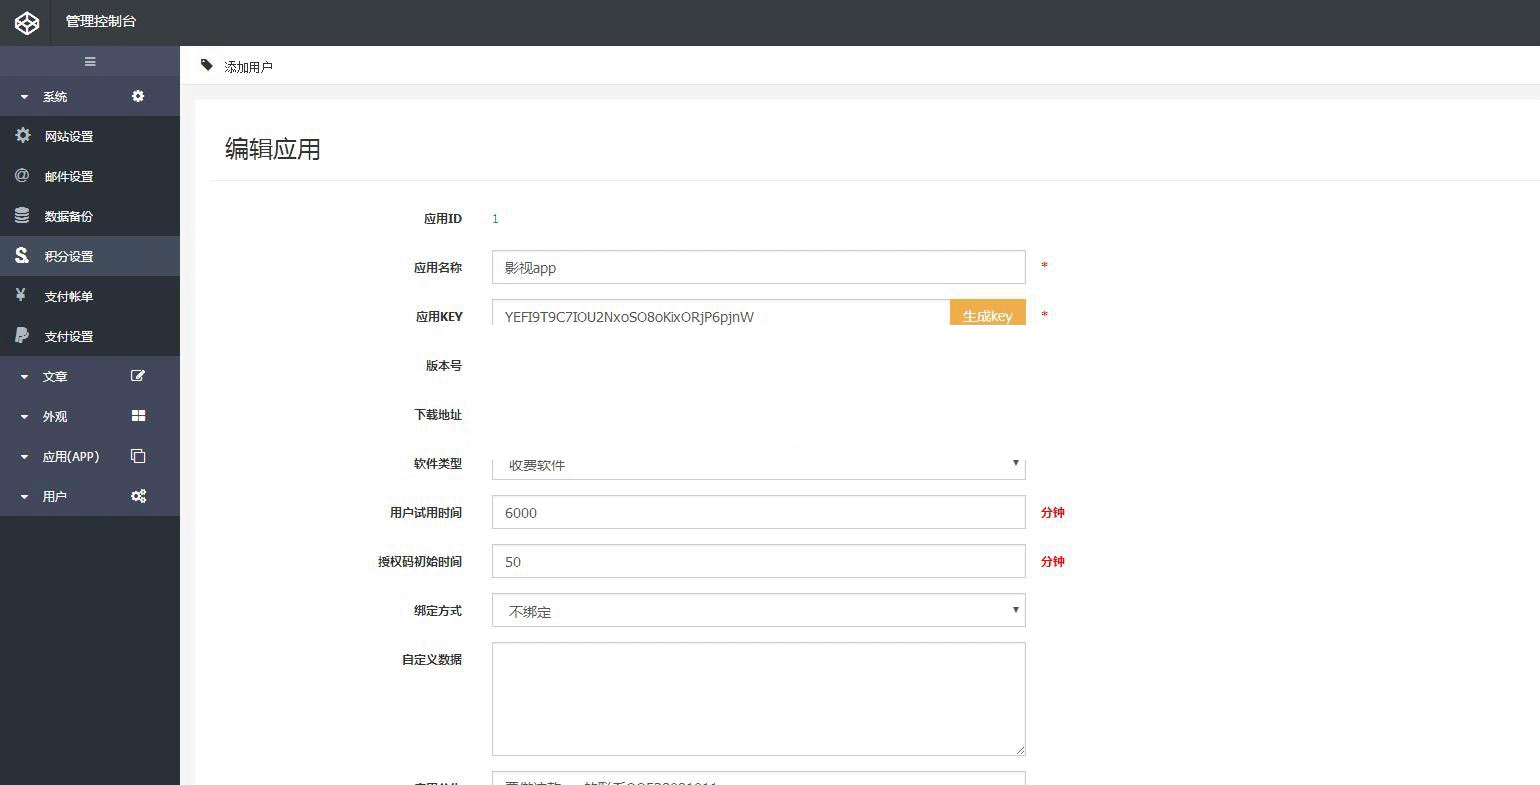Click the CodePen-style logo icon

click(27, 22)
